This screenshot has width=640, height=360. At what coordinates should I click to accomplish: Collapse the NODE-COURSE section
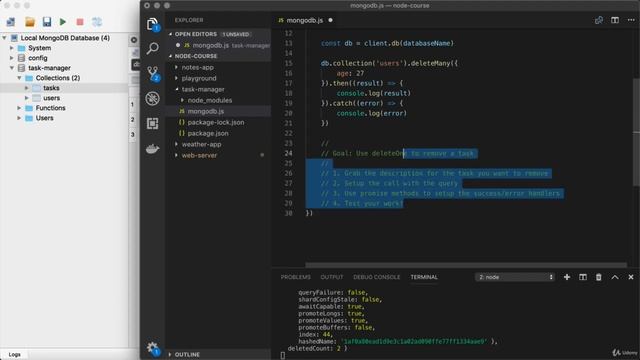click(x=171, y=56)
